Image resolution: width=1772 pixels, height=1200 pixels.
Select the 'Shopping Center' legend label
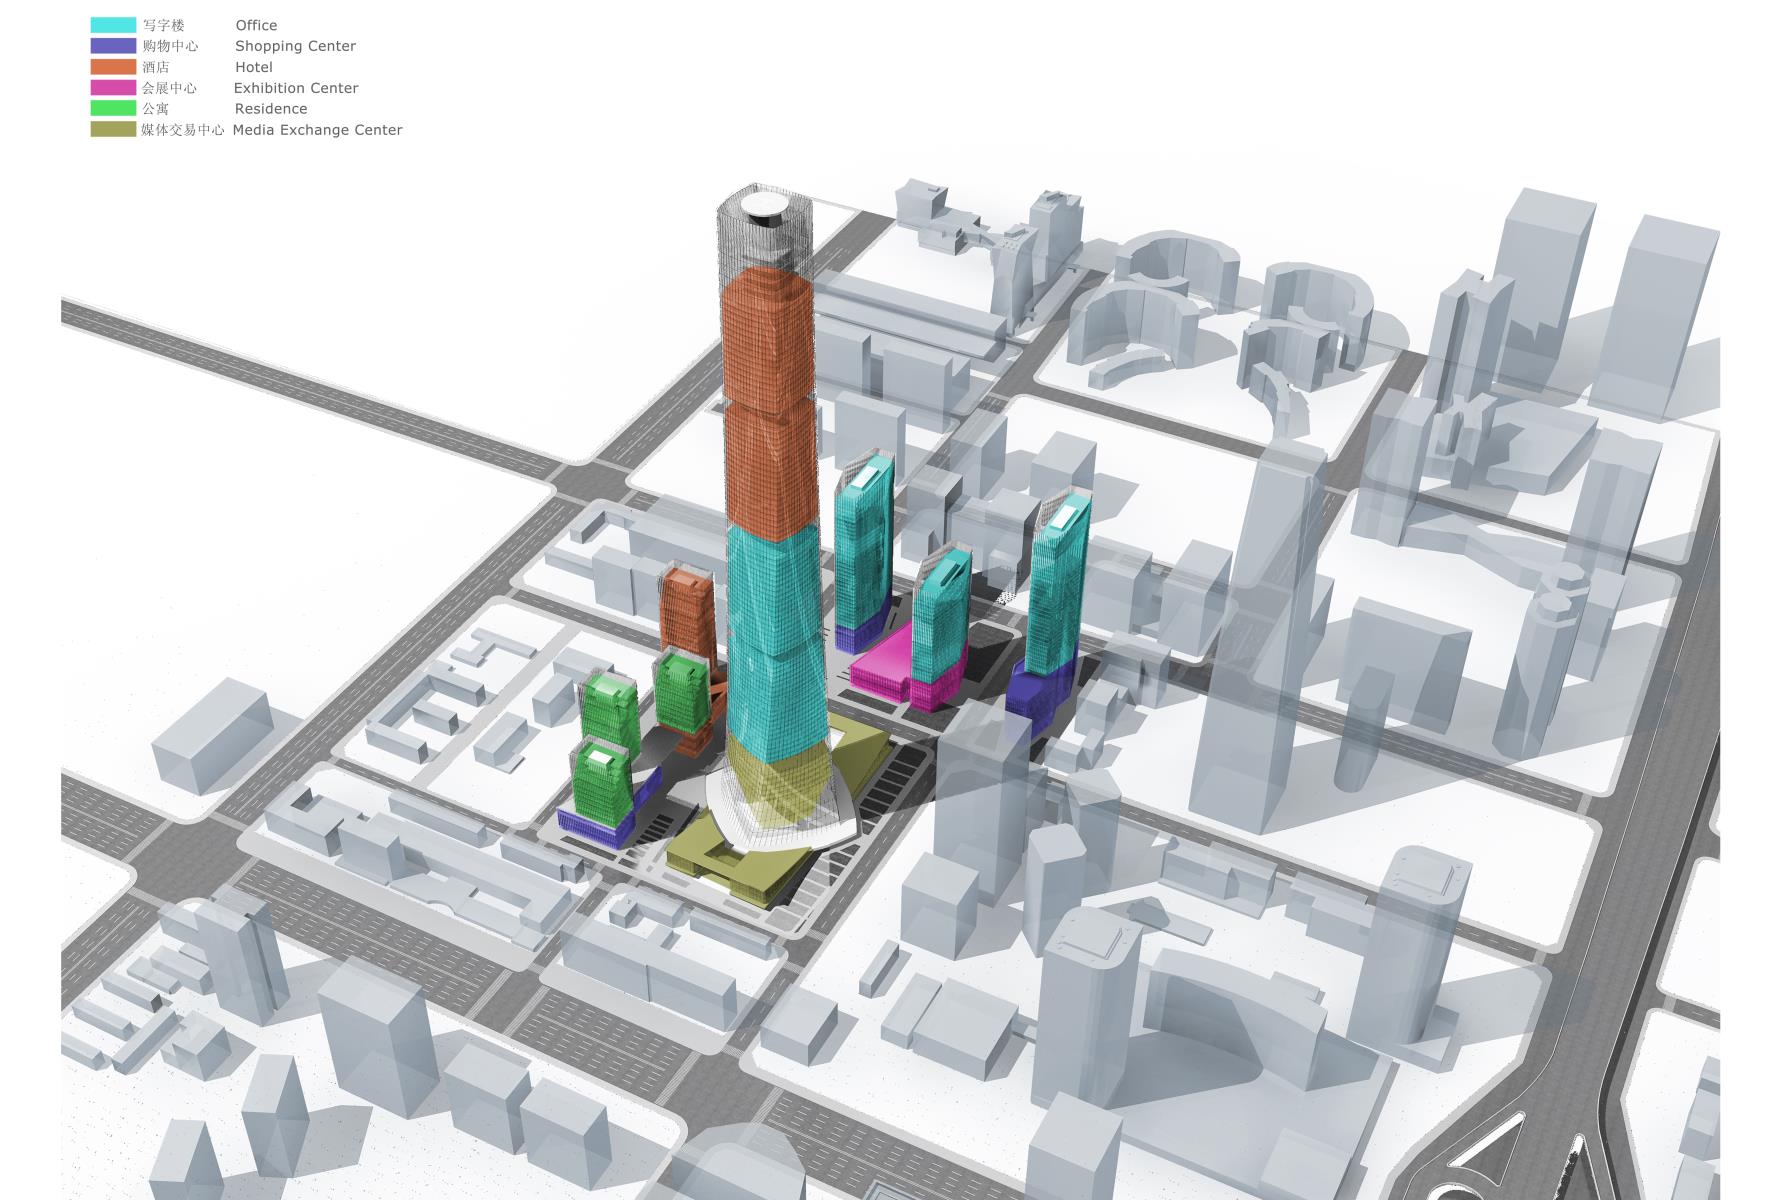pos(295,46)
